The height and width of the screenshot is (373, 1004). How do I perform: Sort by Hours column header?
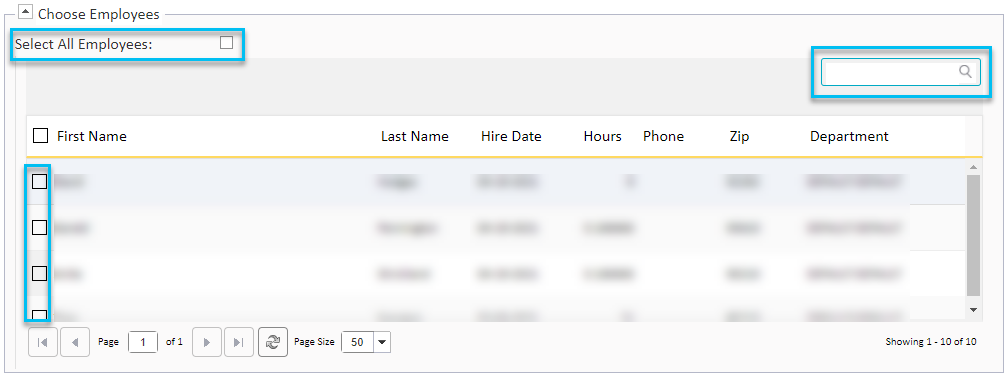(603, 136)
